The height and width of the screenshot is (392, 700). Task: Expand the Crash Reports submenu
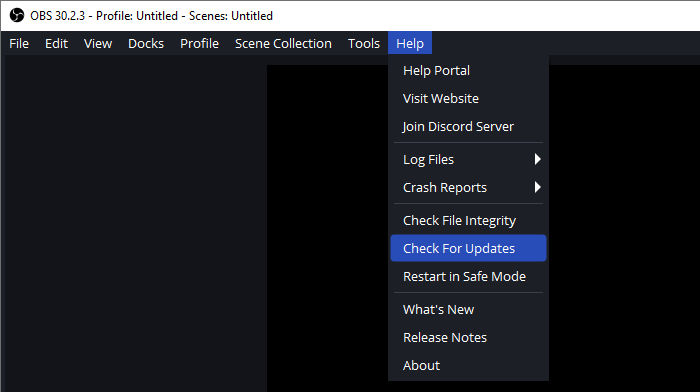(x=468, y=187)
